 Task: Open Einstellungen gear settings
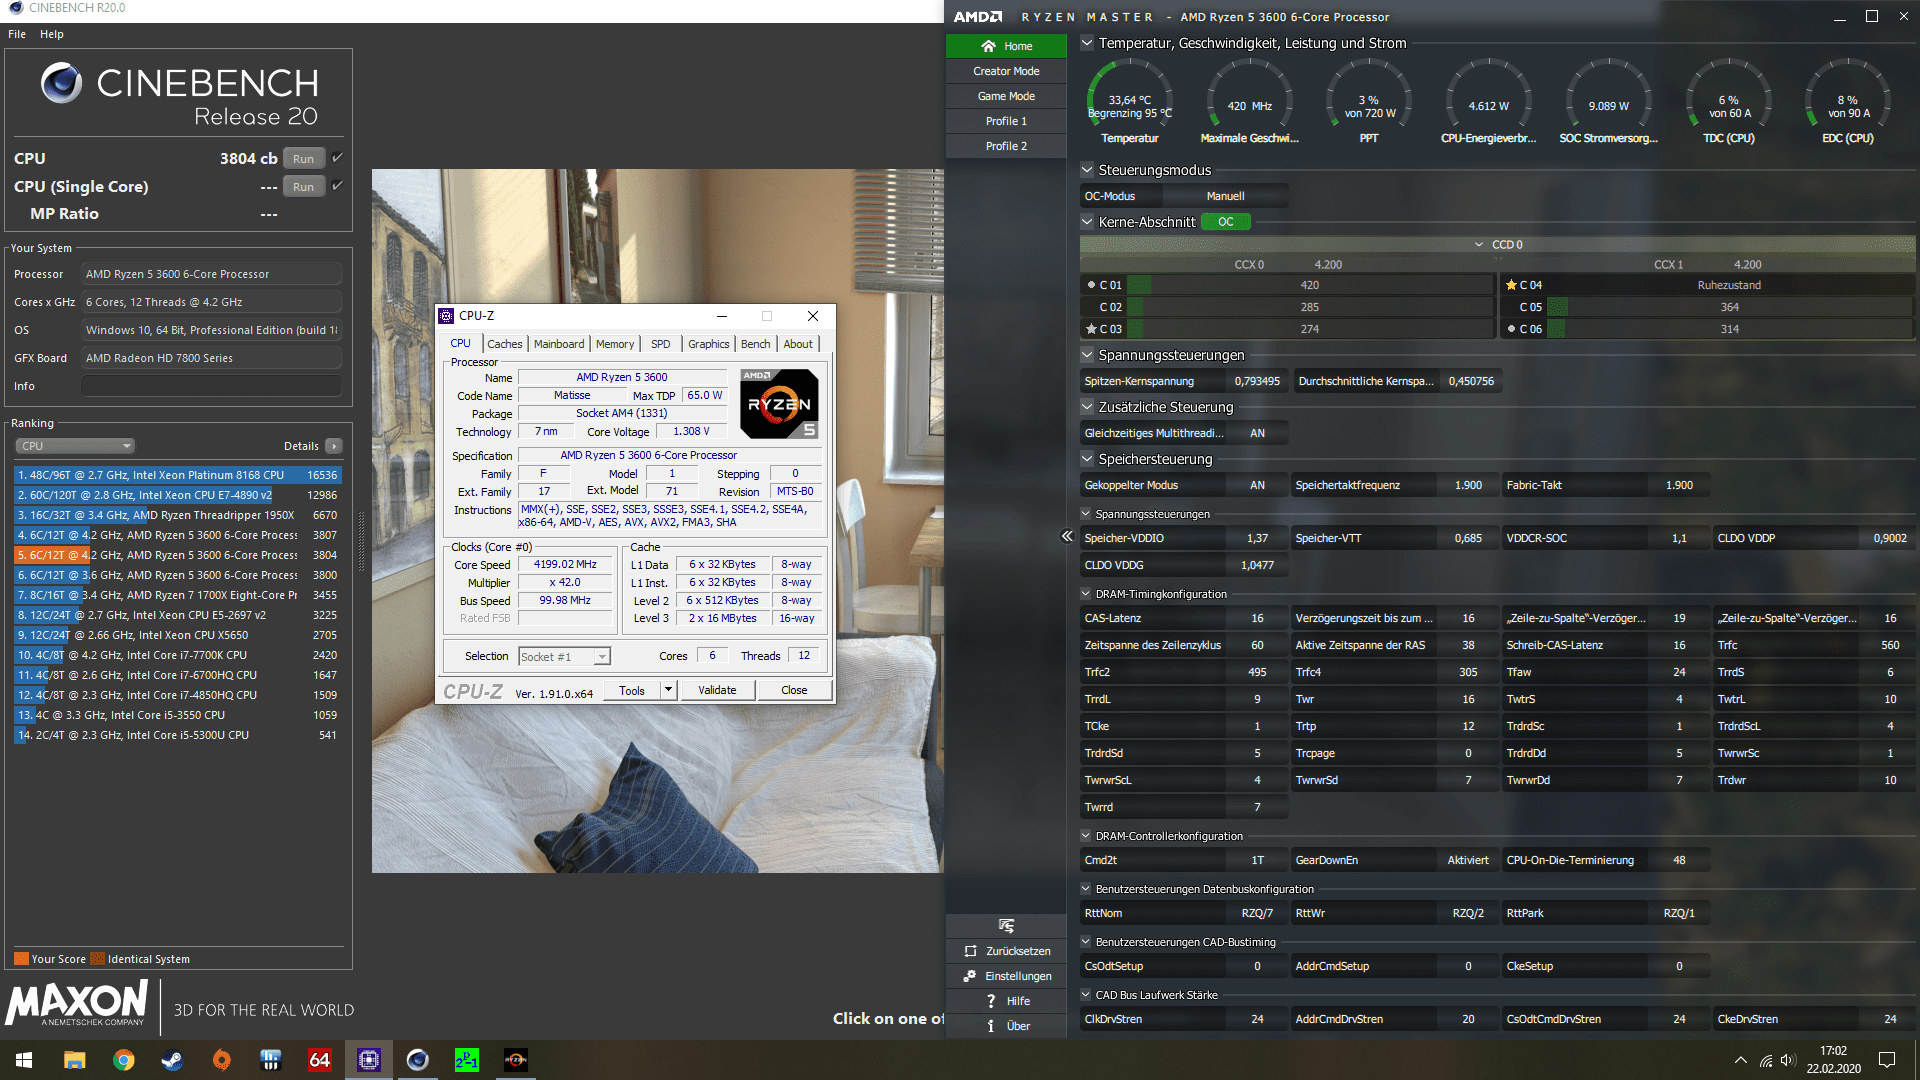970,976
